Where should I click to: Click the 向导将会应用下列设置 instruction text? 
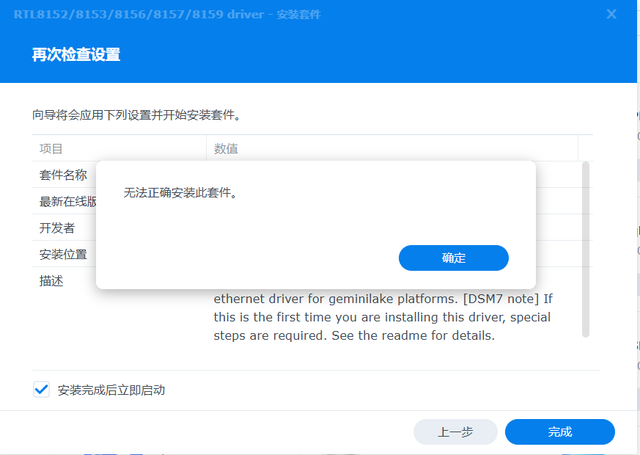pyautogui.click(x=137, y=115)
